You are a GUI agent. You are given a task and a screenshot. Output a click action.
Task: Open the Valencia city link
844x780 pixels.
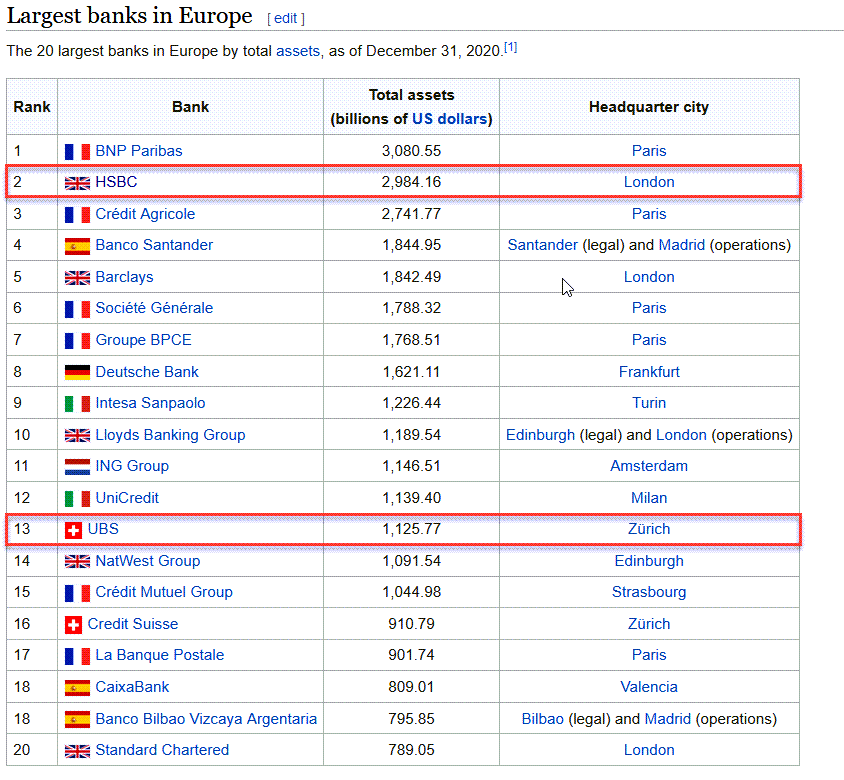pos(649,687)
